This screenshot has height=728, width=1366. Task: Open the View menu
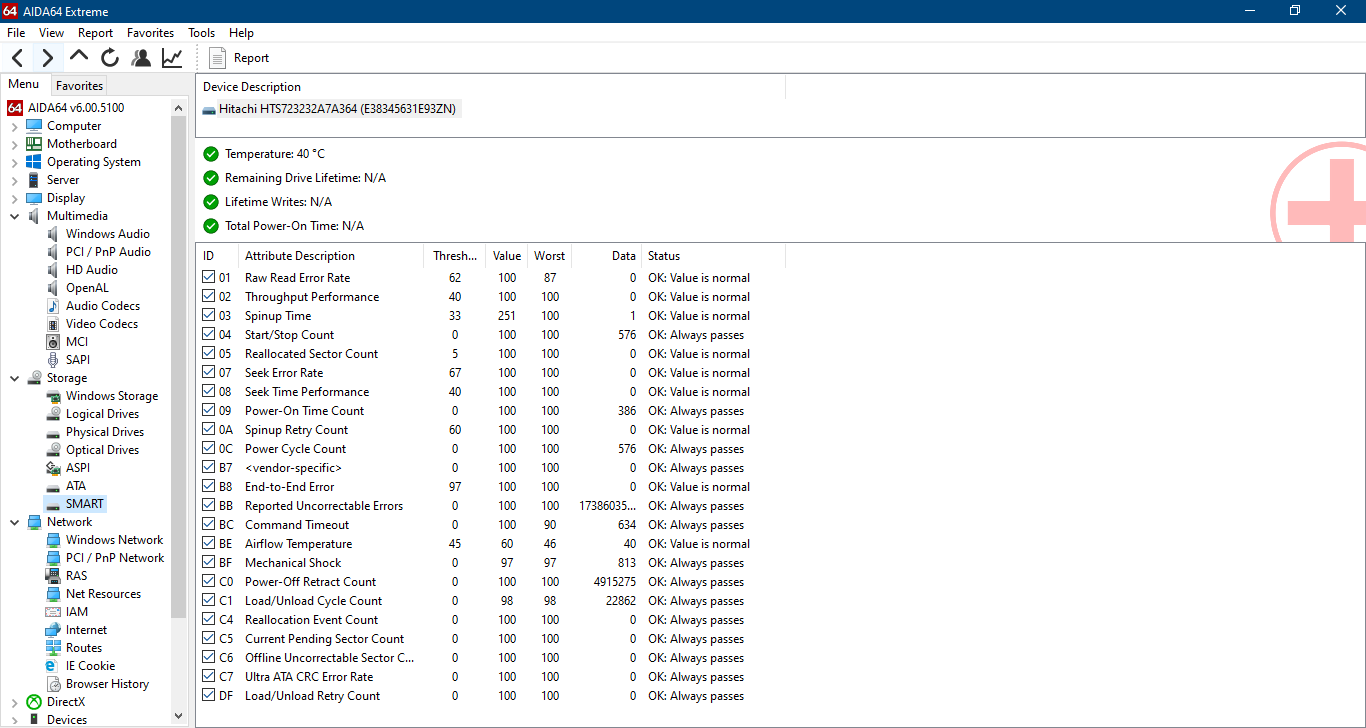click(52, 33)
